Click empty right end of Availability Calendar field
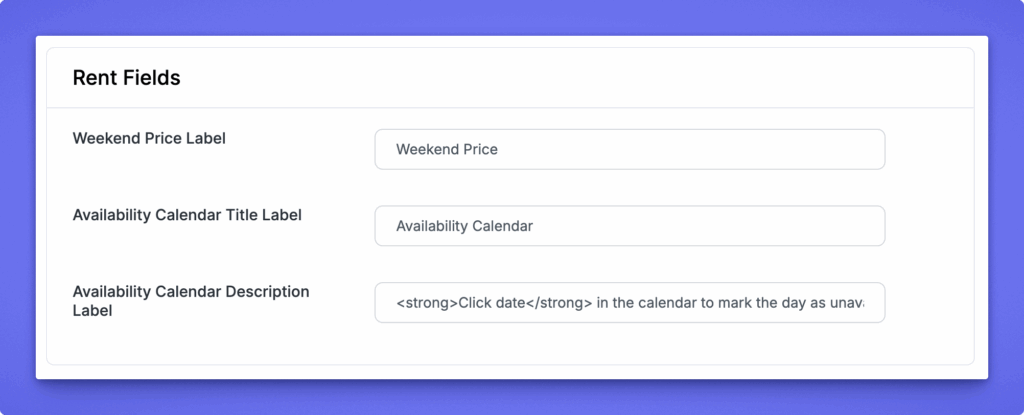 pyautogui.click(x=800, y=226)
